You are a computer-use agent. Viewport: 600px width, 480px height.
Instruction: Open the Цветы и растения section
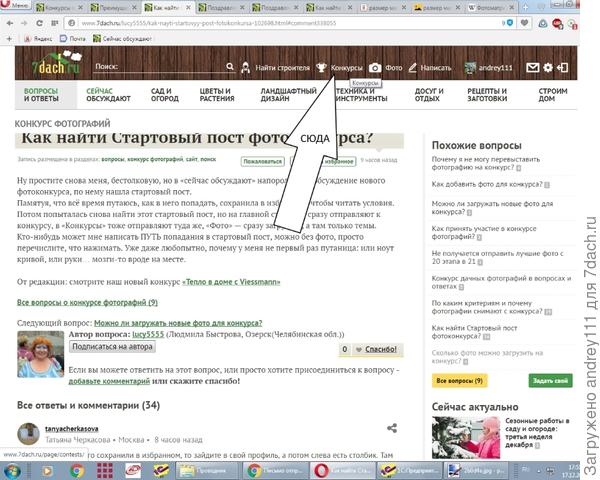click(x=216, y=95)
